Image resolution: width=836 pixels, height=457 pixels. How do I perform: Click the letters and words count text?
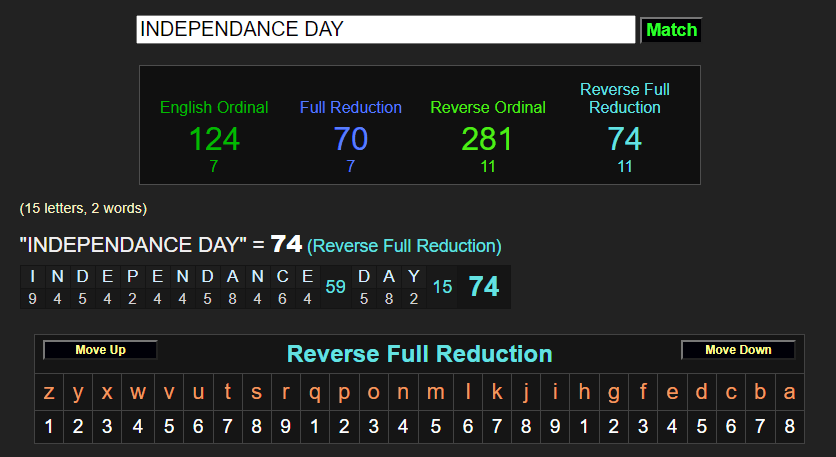(83, 208)
